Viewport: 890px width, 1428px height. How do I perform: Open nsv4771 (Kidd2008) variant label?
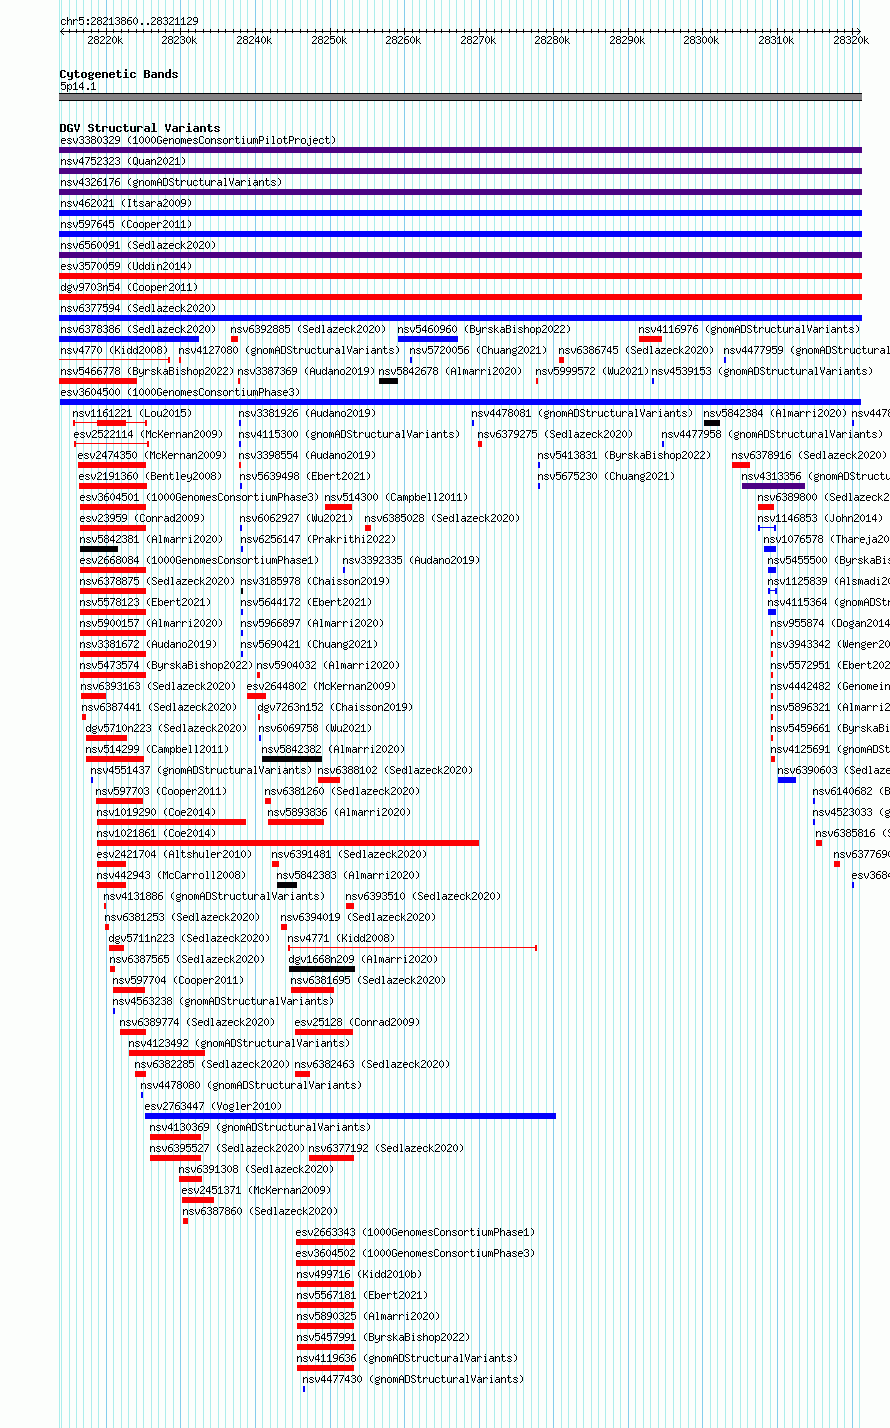tap(341, 938)
